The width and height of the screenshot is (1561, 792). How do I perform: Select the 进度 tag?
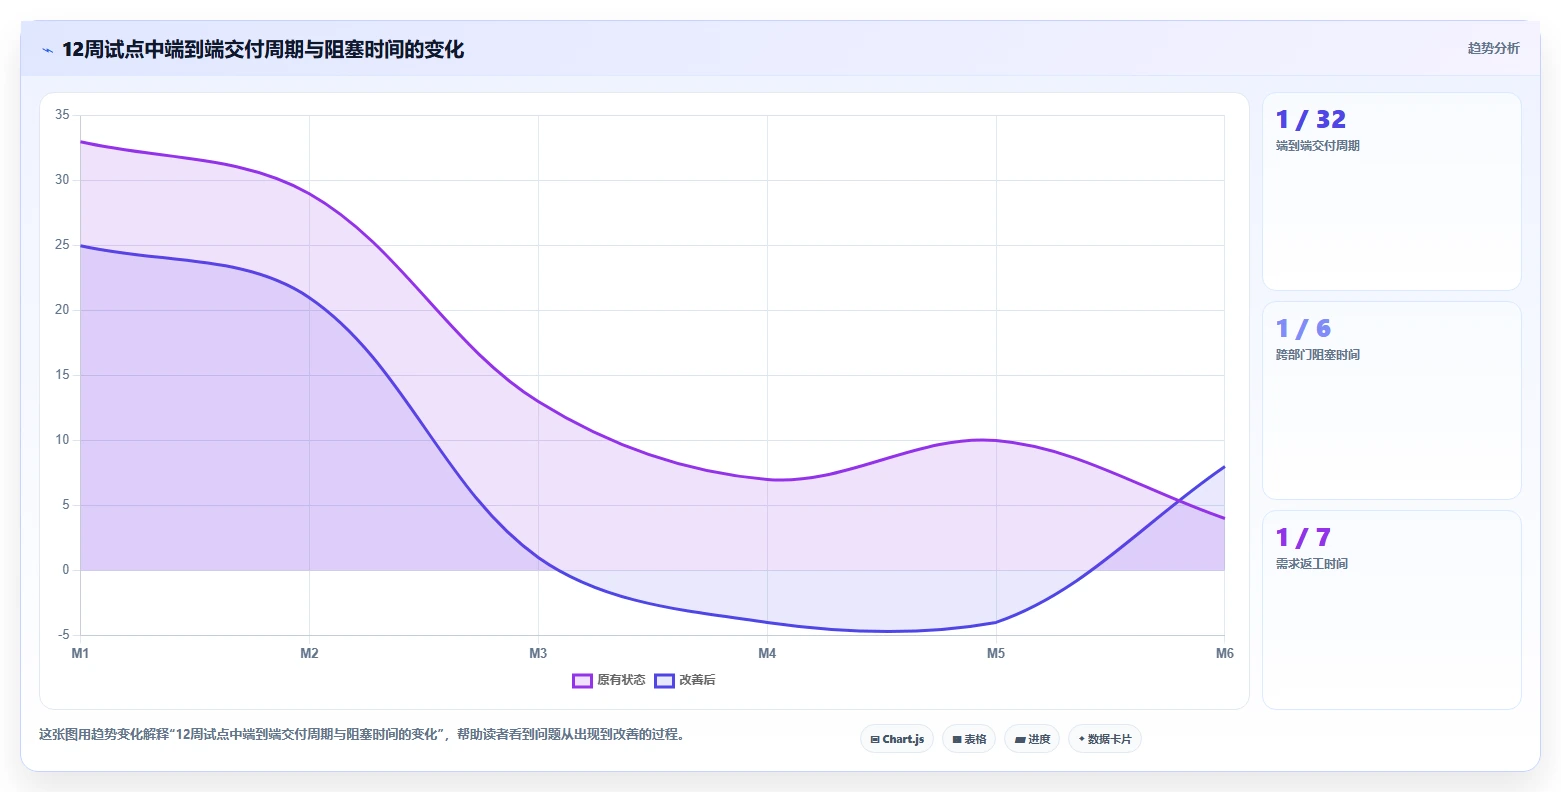click(x=1032, y=739)
